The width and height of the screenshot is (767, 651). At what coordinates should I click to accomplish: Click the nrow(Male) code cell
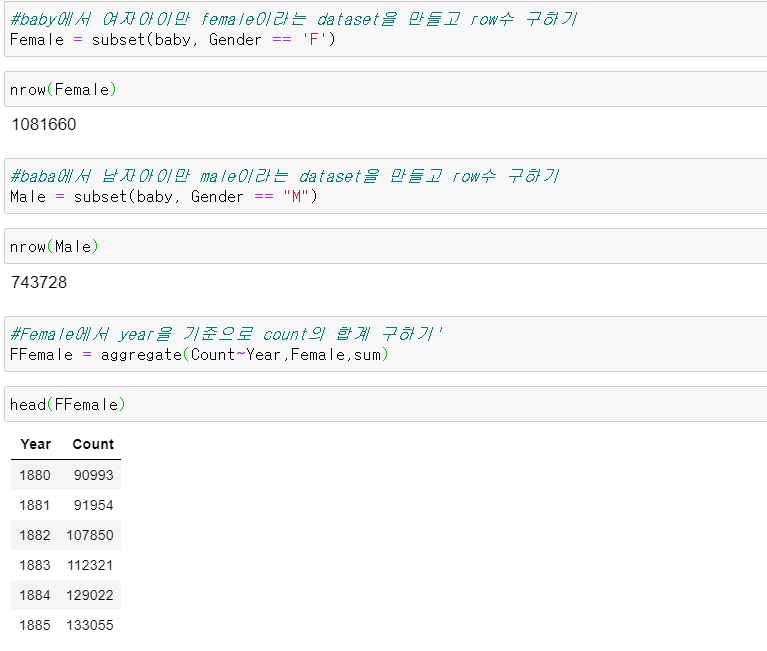click(x=386, y=246)
